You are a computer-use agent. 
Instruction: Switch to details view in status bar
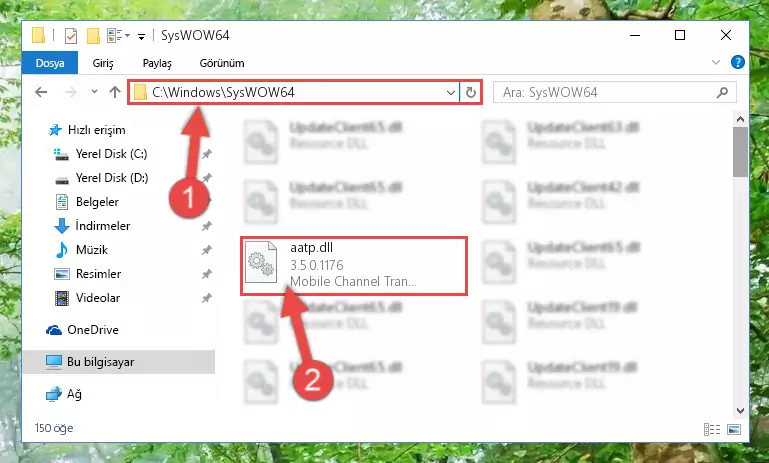[712, 430]
